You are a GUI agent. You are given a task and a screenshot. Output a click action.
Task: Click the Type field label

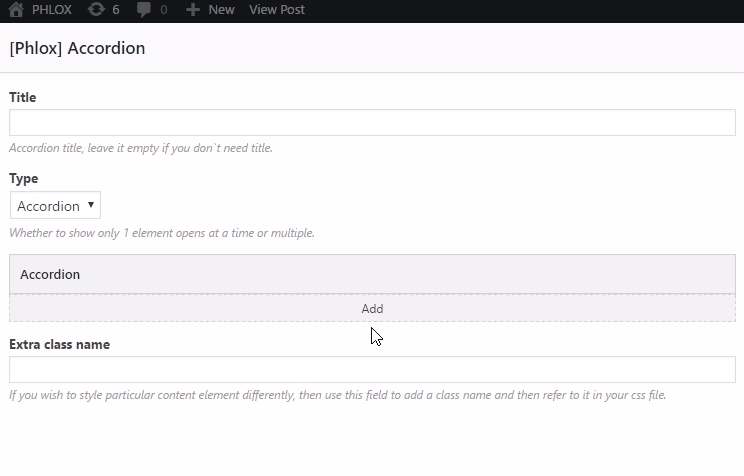[23, 179]
